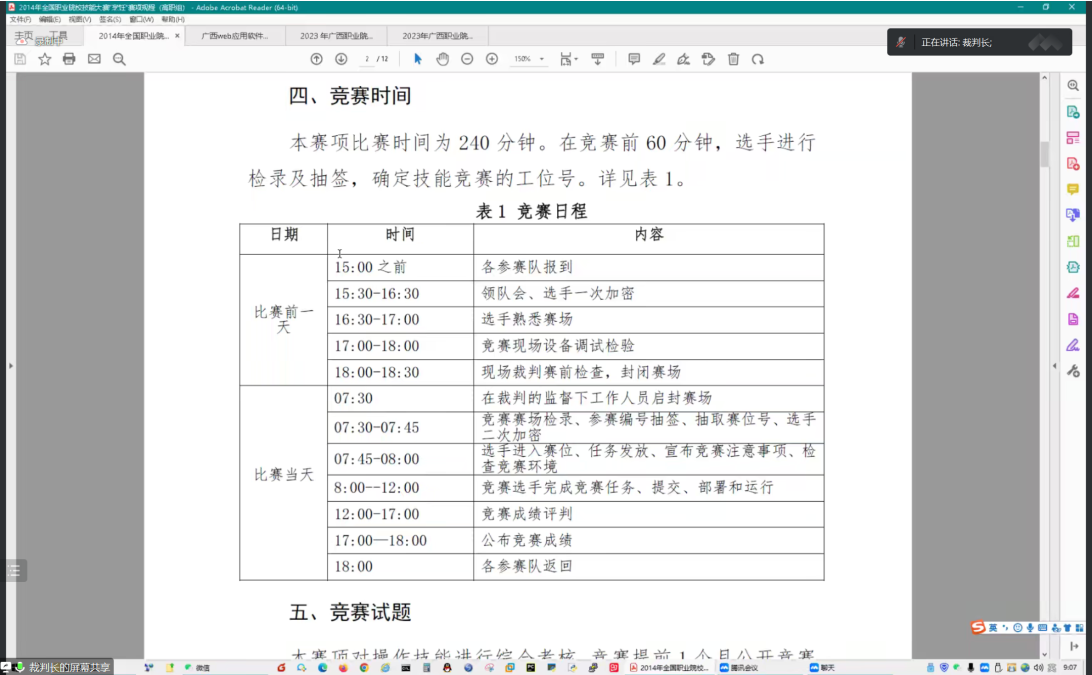Activate the hand pan tool
This screenshot has height=675, width=1092.
[442, 59]
